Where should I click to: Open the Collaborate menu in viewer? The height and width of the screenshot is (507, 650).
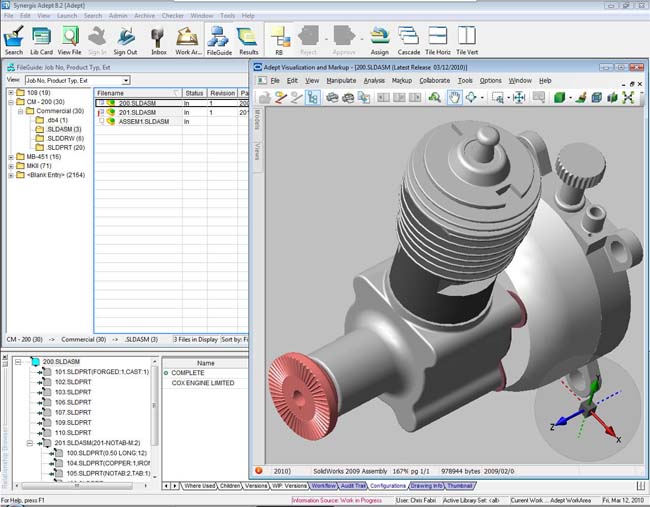click(x=434, y=80)
